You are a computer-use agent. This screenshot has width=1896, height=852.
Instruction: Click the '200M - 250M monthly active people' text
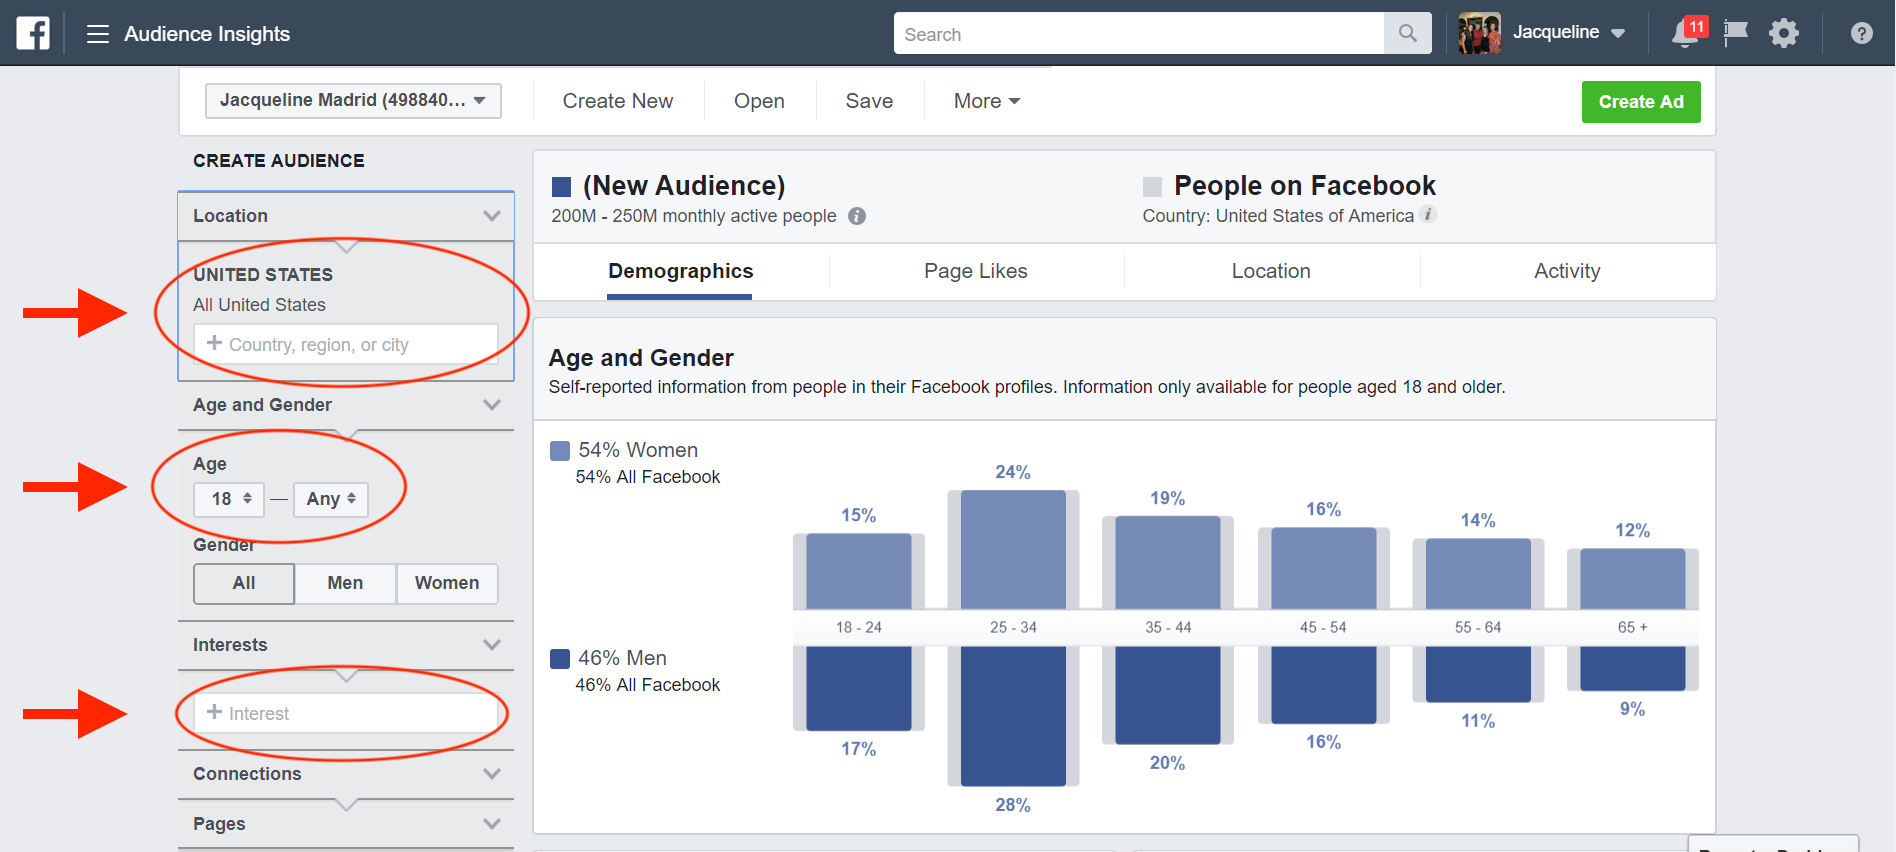click(694, 216)
